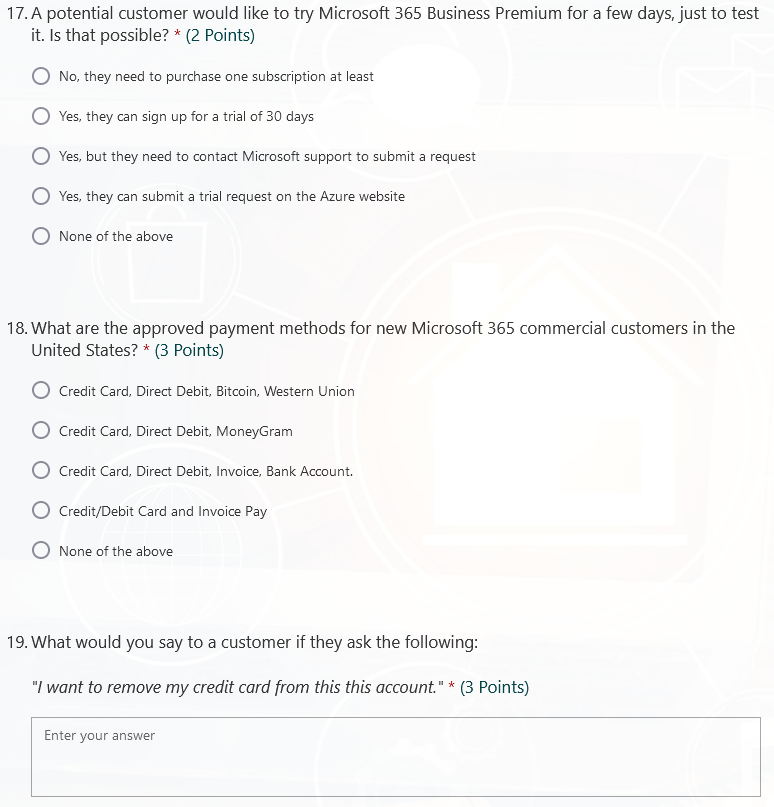Select "None of the above" for question 17
The height and width of the screenshot is (807, 774).
pos(41,236)
